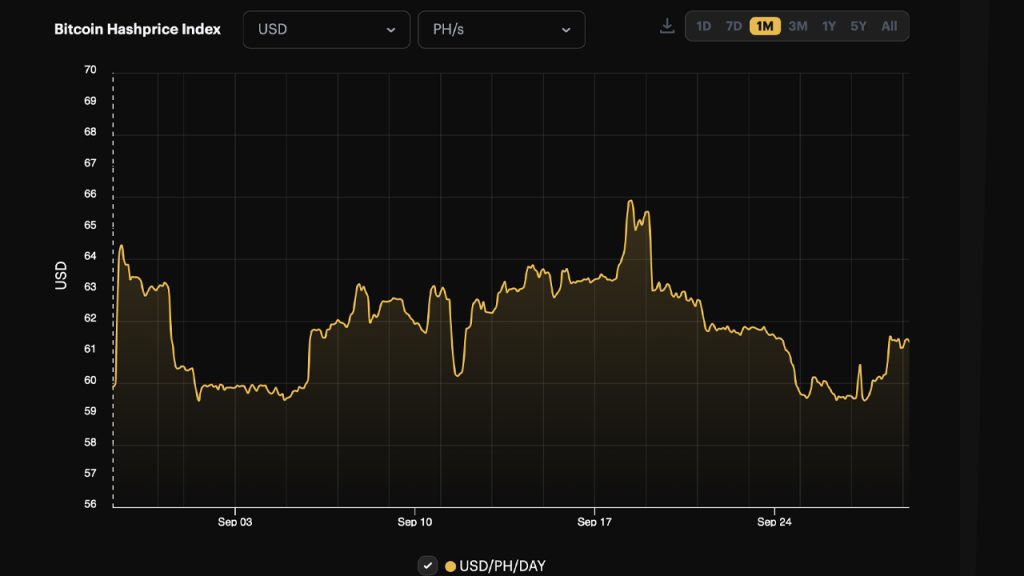1024x576 pixels.
Task: Click the chart peak near Sep 17
Action: (630, 202)
